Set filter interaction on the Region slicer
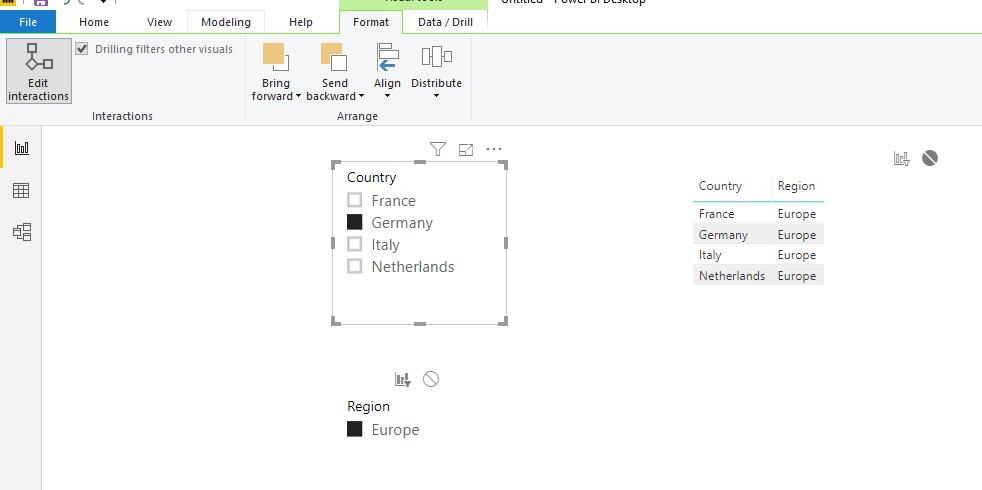 [403, 378]
